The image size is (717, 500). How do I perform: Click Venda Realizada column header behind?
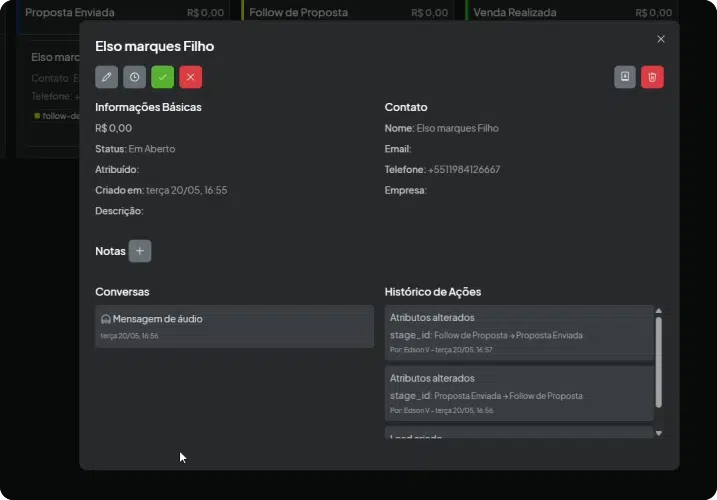click(514, 12)
